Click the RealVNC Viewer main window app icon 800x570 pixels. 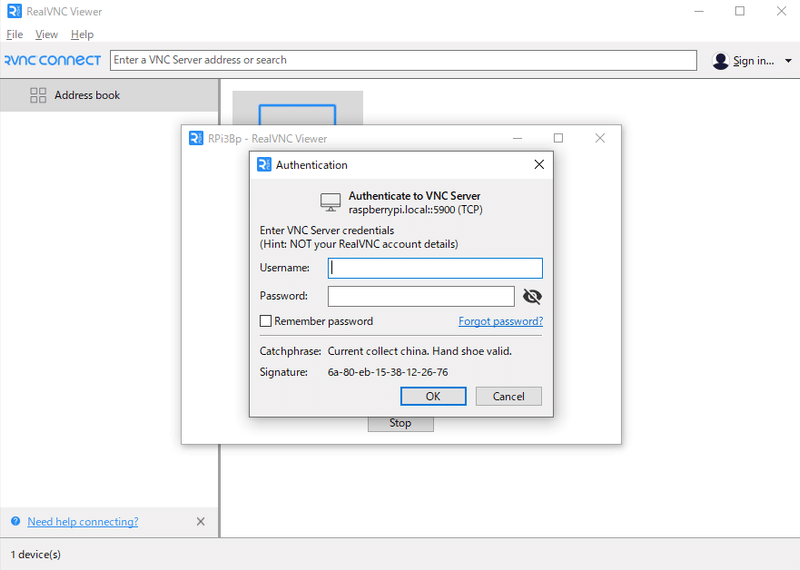(14, 11)
